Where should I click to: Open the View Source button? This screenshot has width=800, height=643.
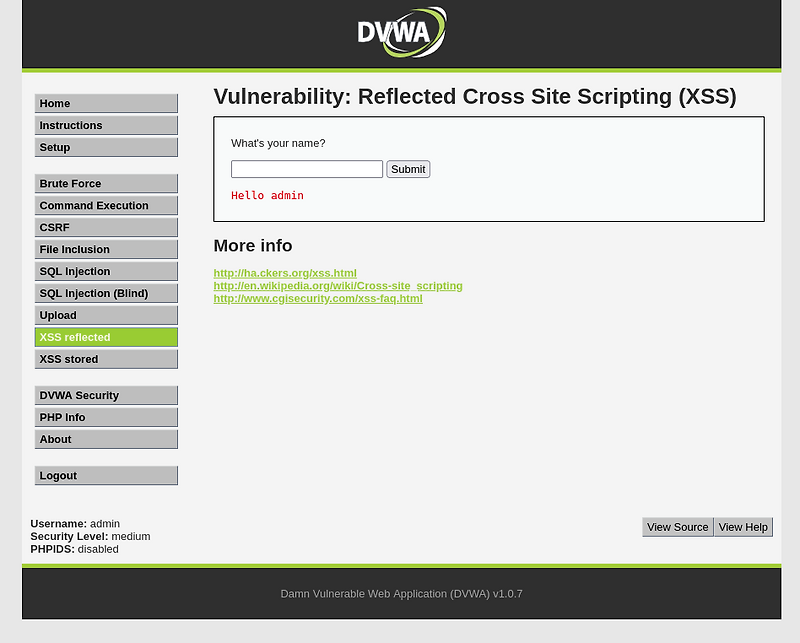click(677, 527)
